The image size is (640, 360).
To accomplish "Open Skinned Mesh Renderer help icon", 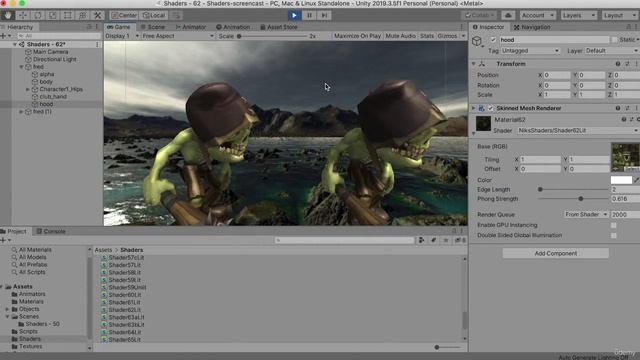I will 618,108.
